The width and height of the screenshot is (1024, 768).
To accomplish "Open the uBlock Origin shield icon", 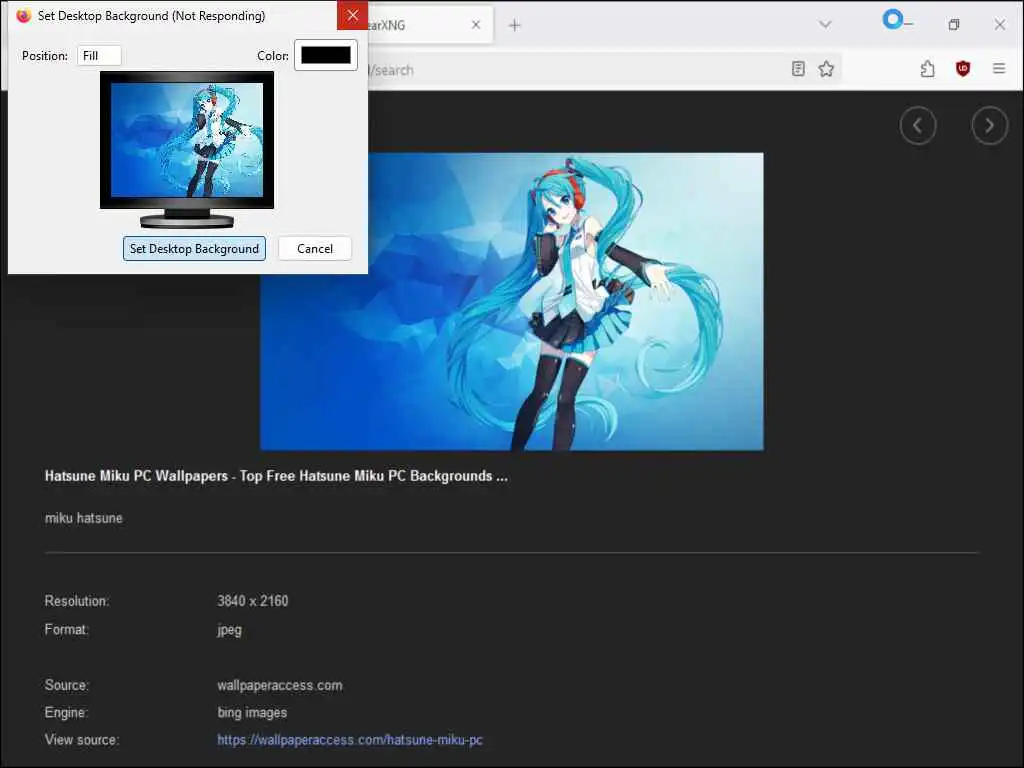I will pos(963,69).
